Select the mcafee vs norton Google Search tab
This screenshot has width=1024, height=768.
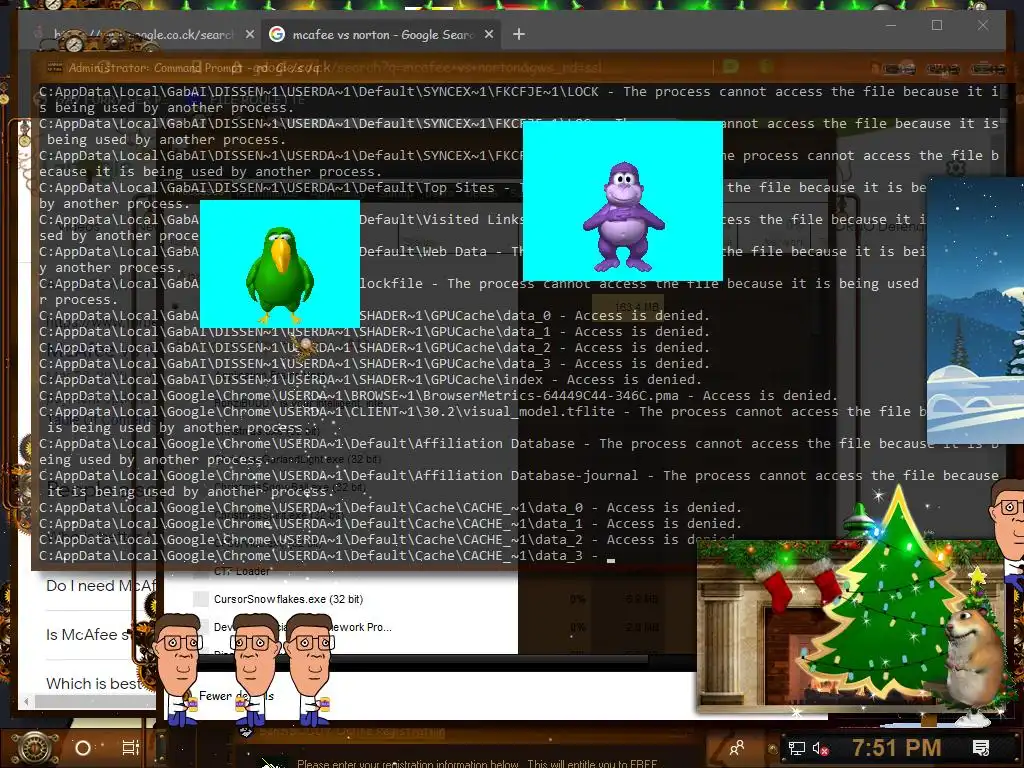tap(380, 35)
